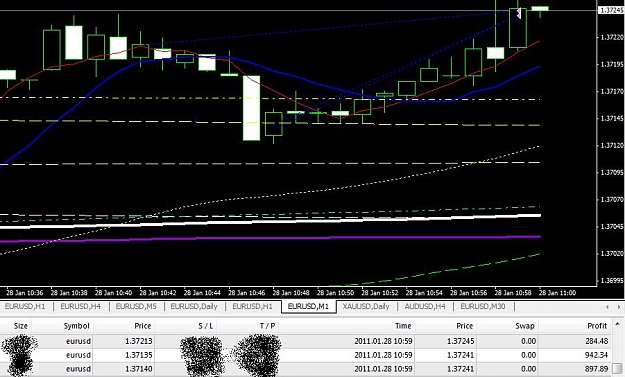This screenshot has width=625, height=377.
Task: Click the 28 Jan 10:54 time axis label
Action: tap(424, 293)
